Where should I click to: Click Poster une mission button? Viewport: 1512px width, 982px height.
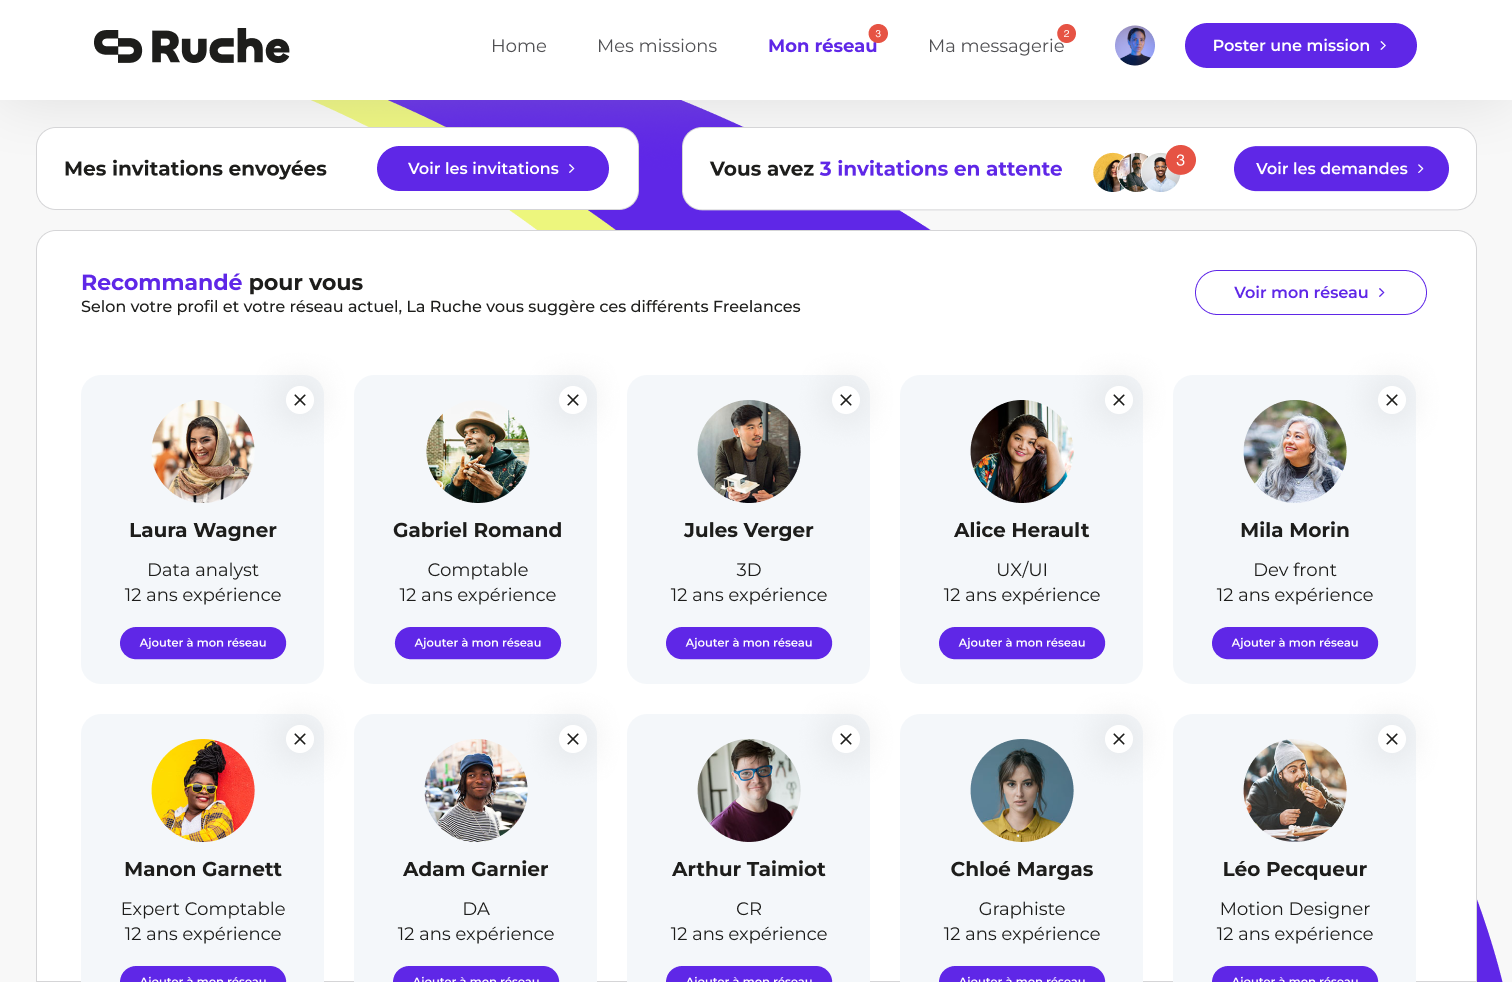(x=1300, y=46)
